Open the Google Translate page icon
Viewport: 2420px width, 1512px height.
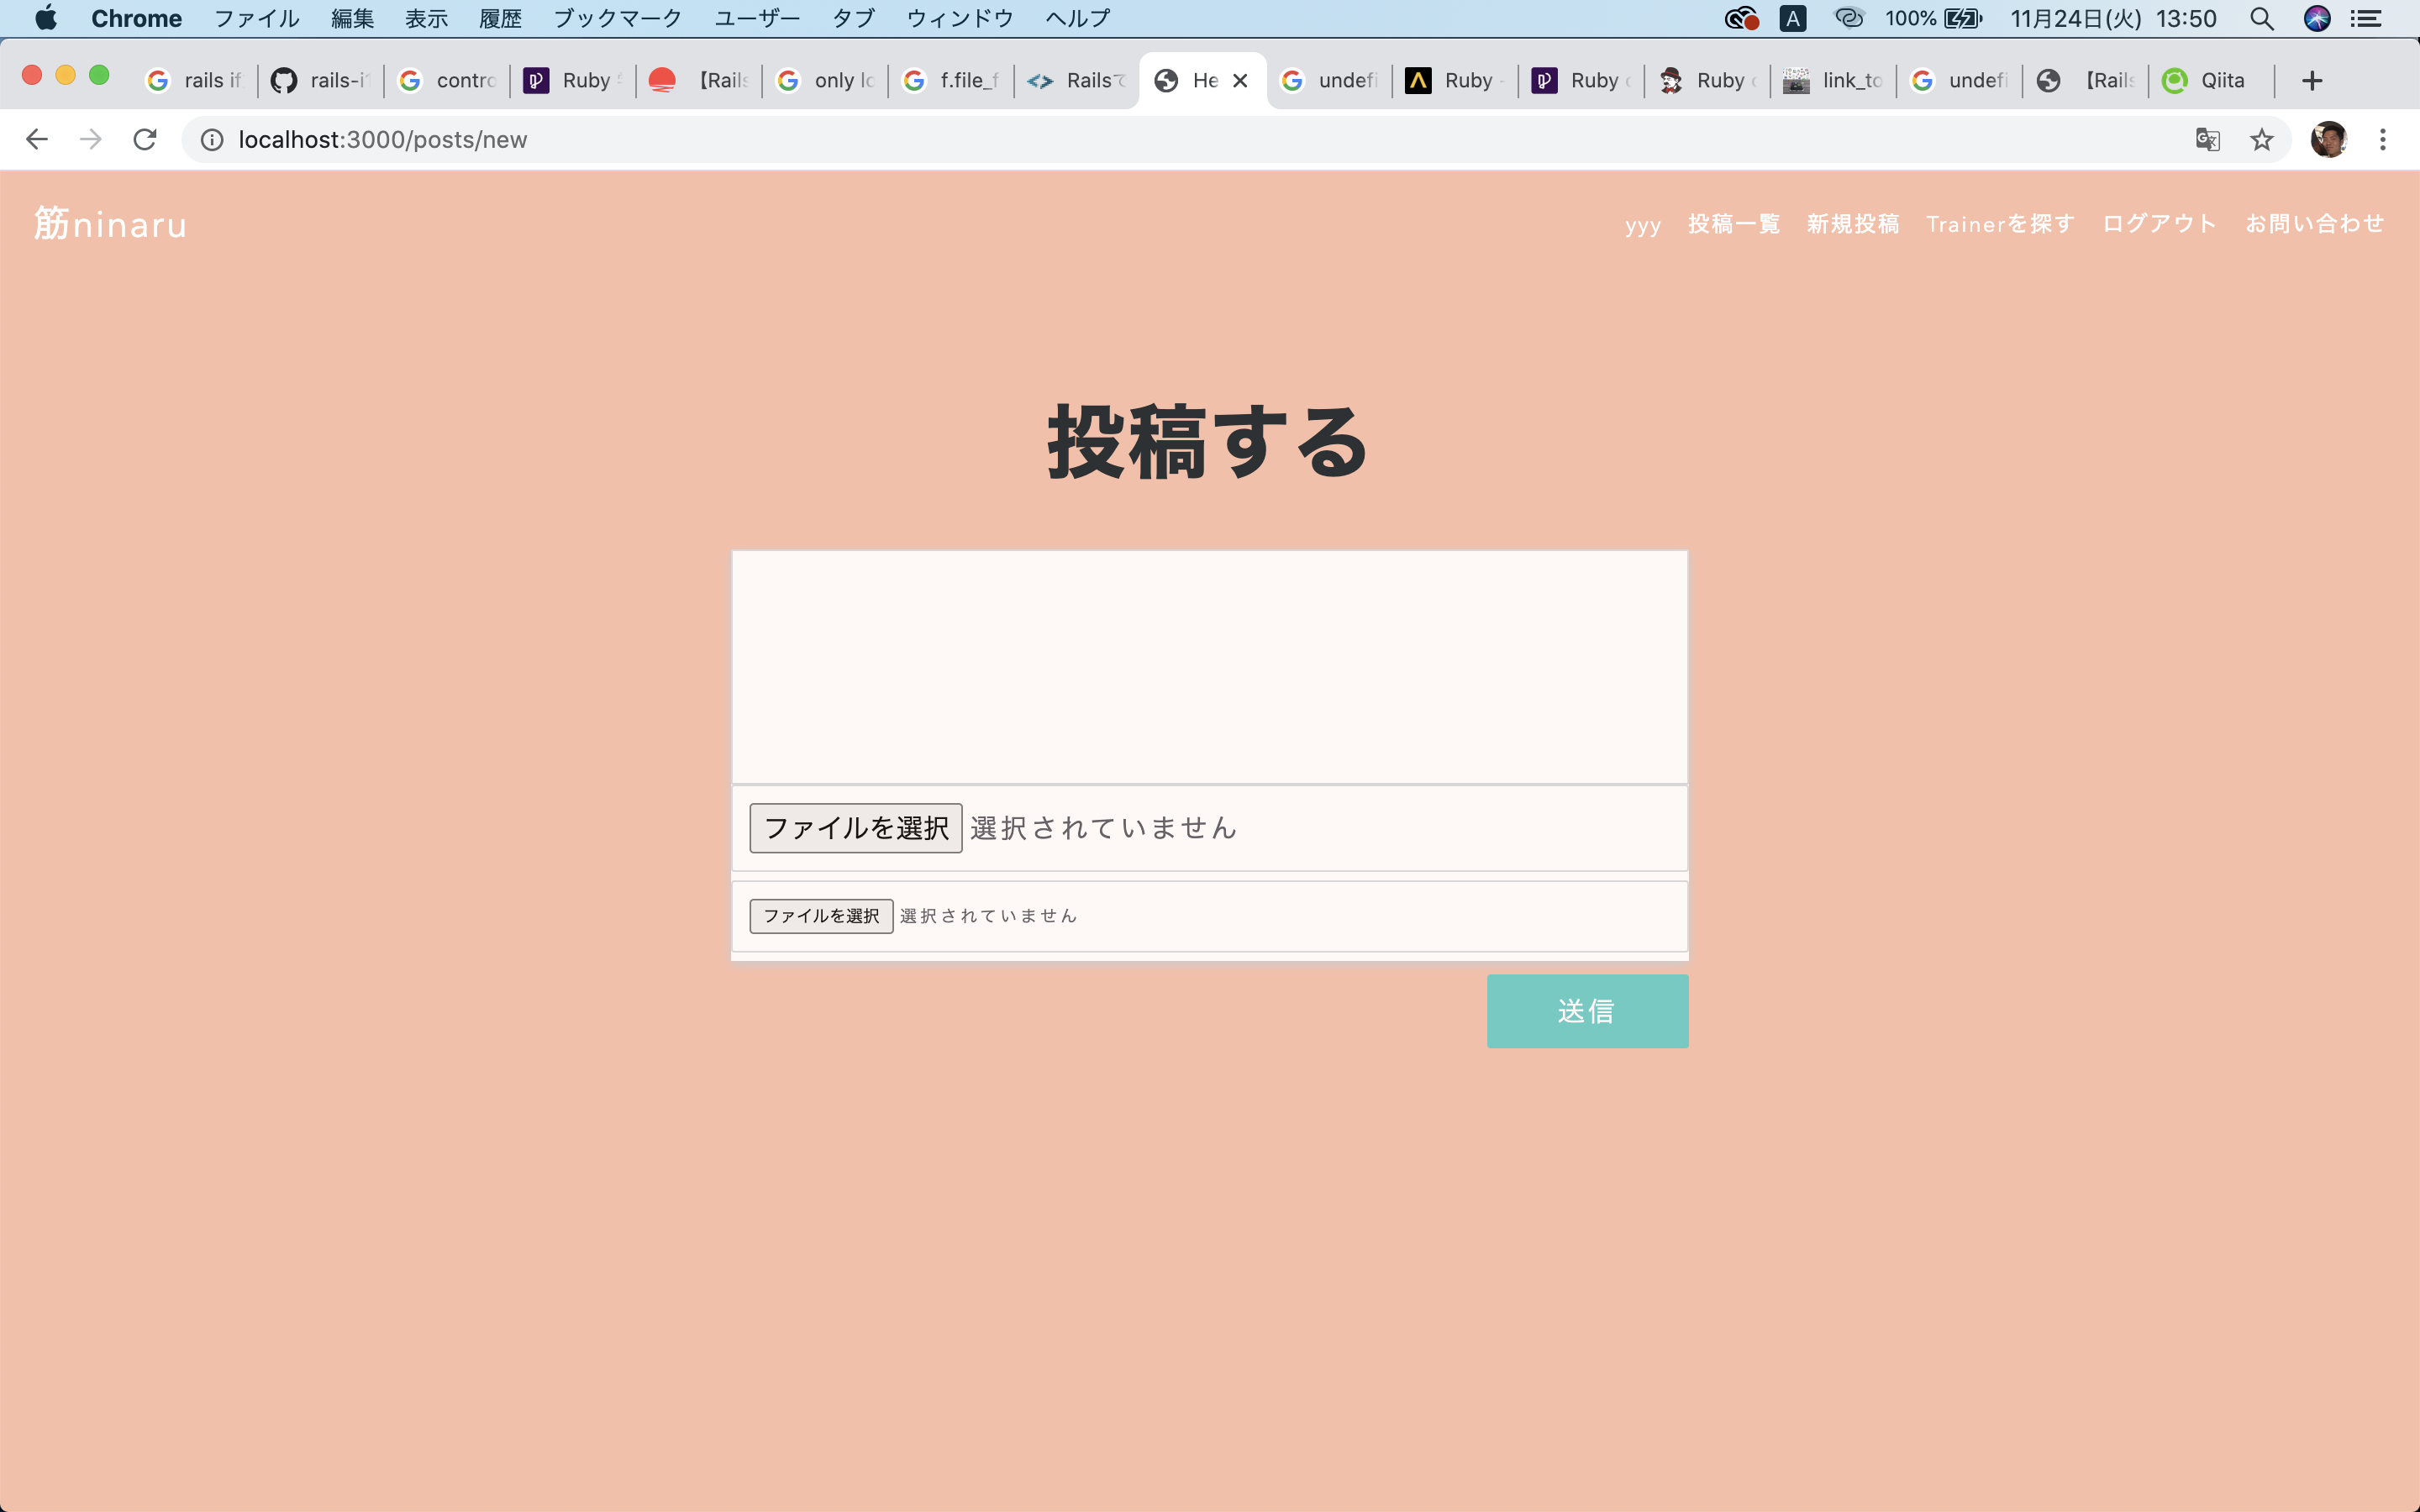pos(2207,139)
